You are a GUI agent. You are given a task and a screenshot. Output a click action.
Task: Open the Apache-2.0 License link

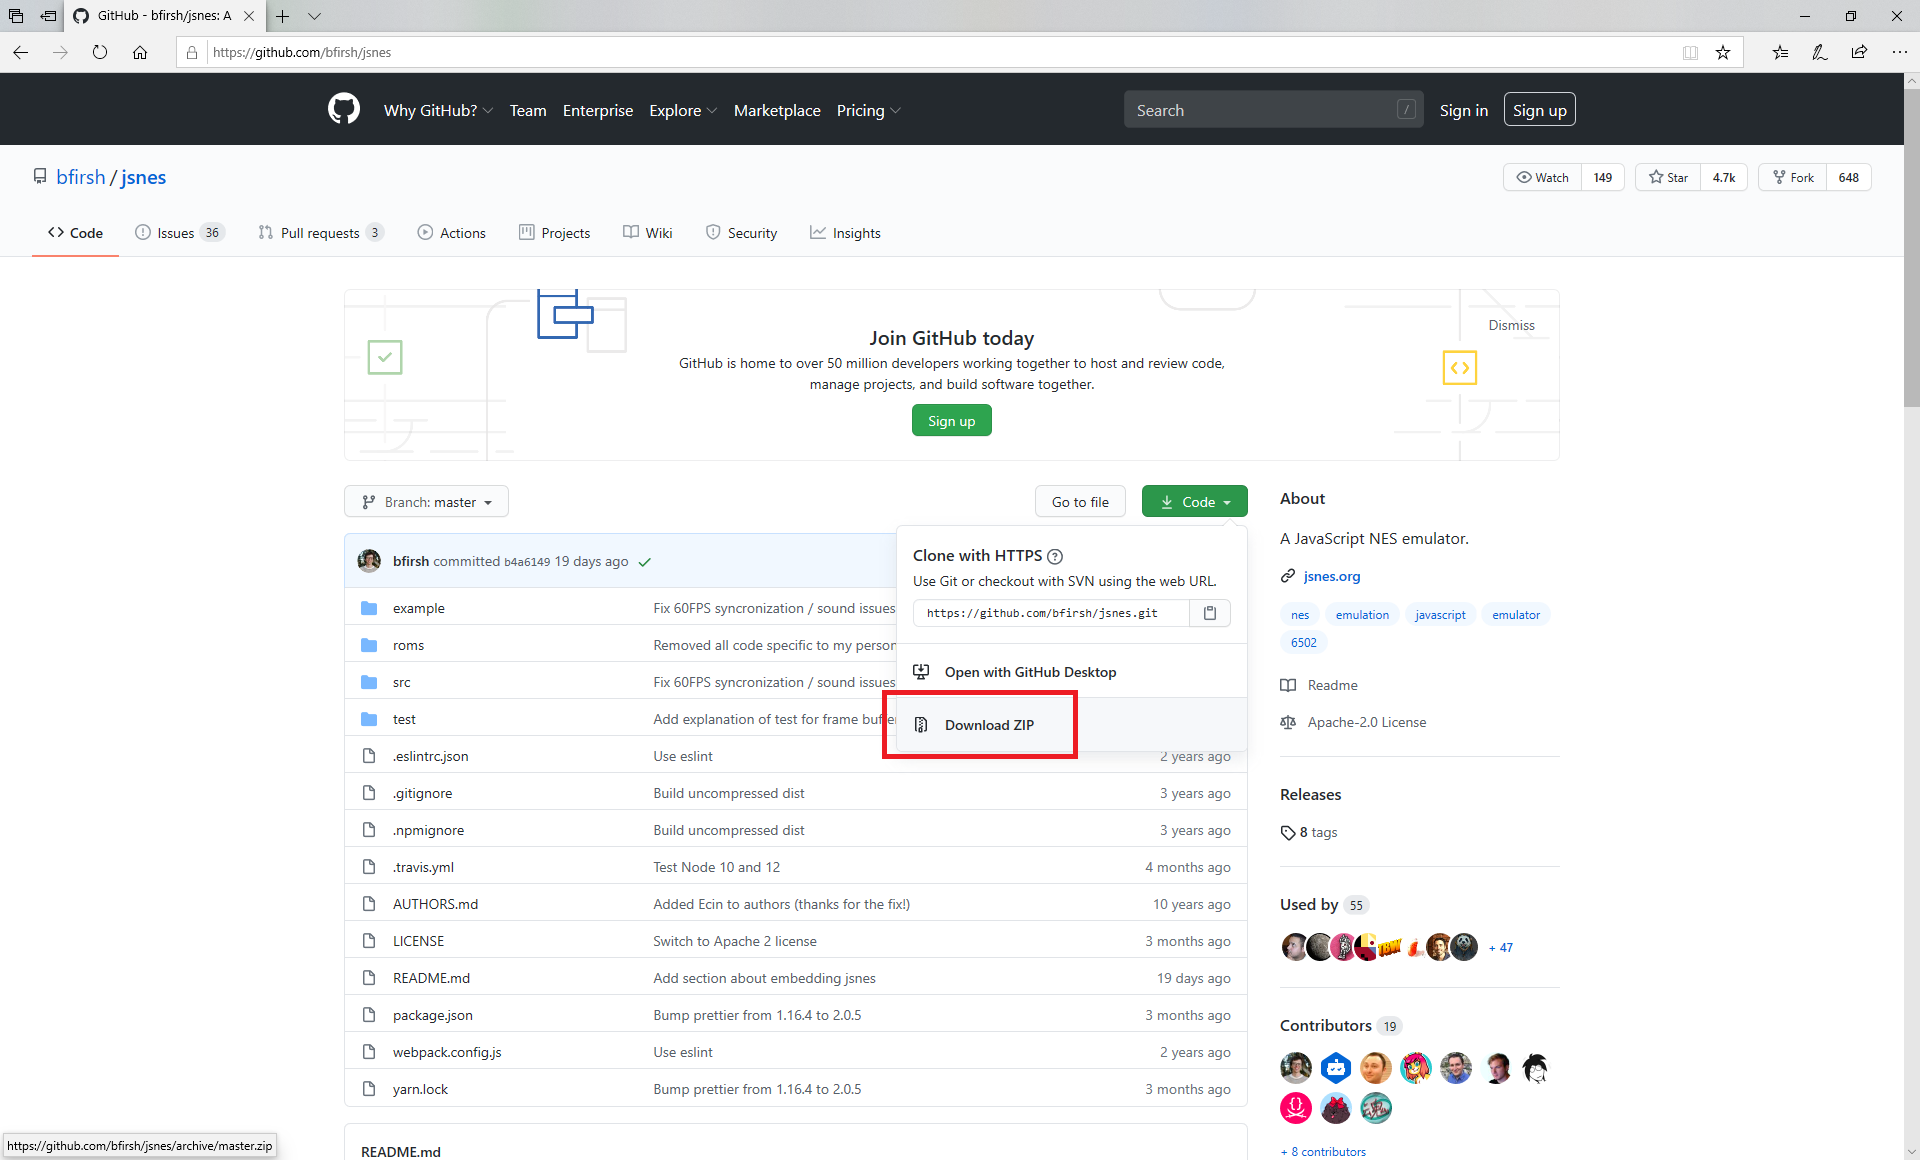click(1366, 722)
